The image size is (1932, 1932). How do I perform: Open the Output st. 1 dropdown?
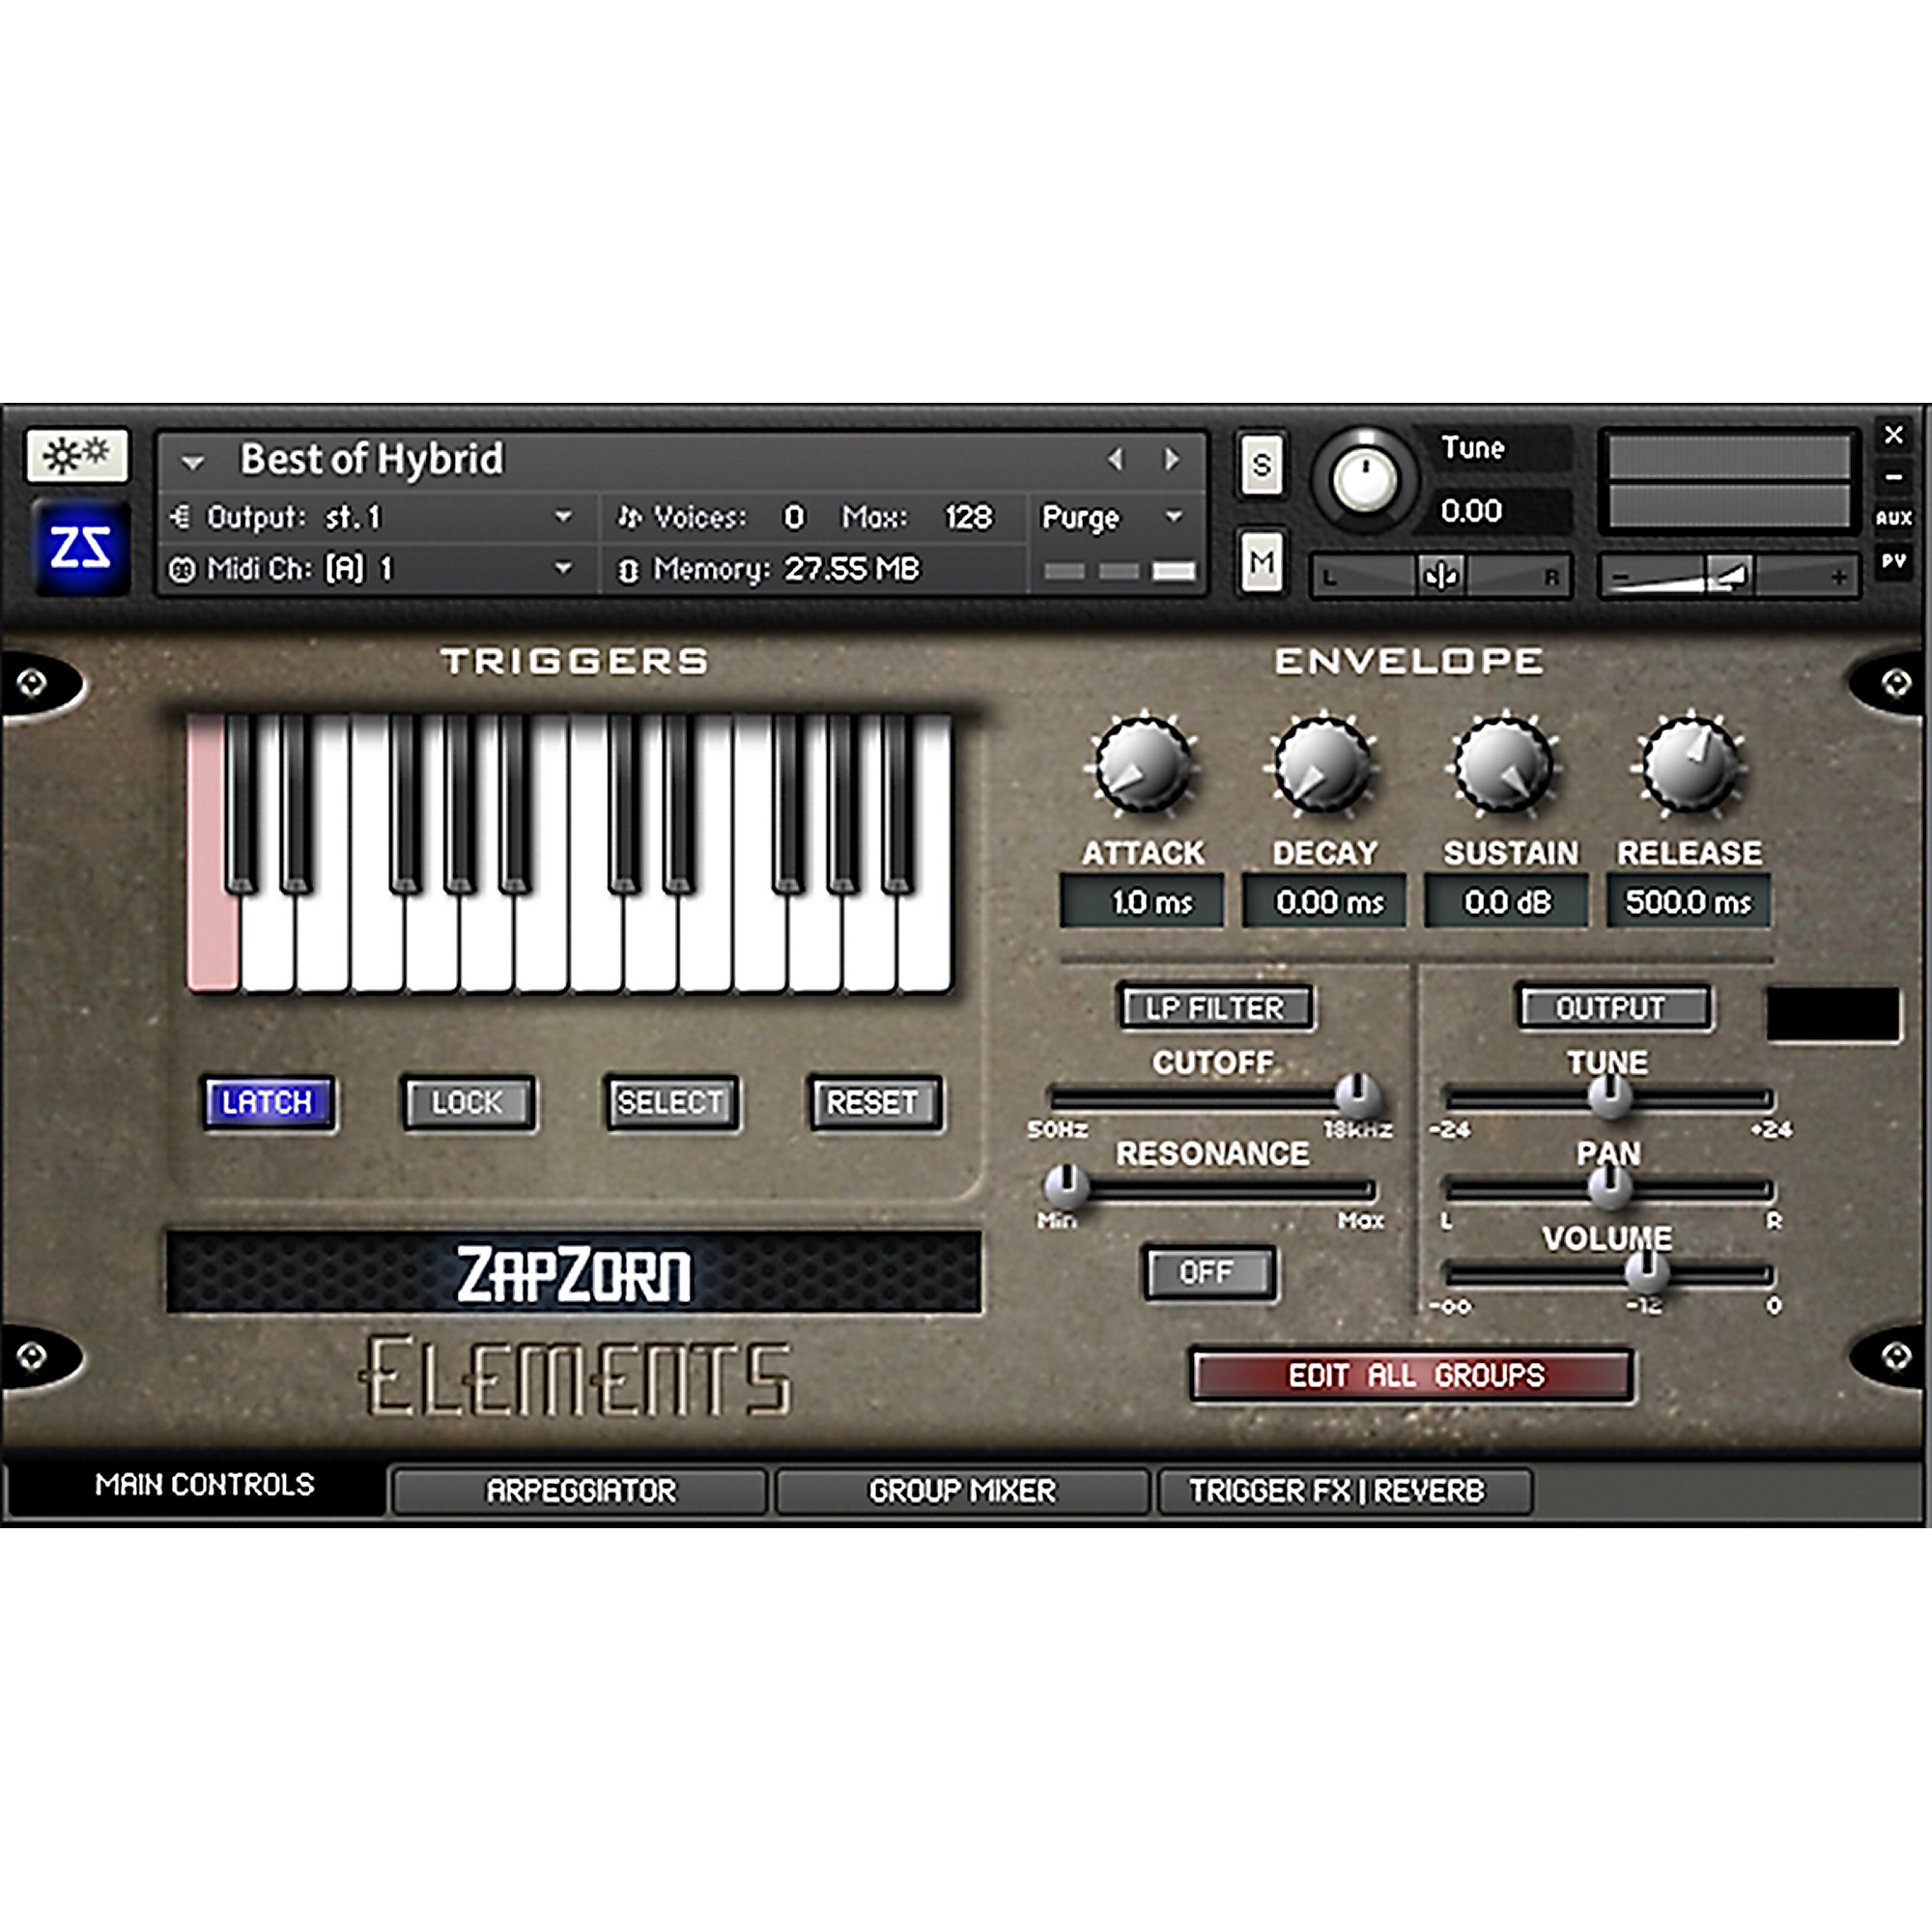pos(563,517)
